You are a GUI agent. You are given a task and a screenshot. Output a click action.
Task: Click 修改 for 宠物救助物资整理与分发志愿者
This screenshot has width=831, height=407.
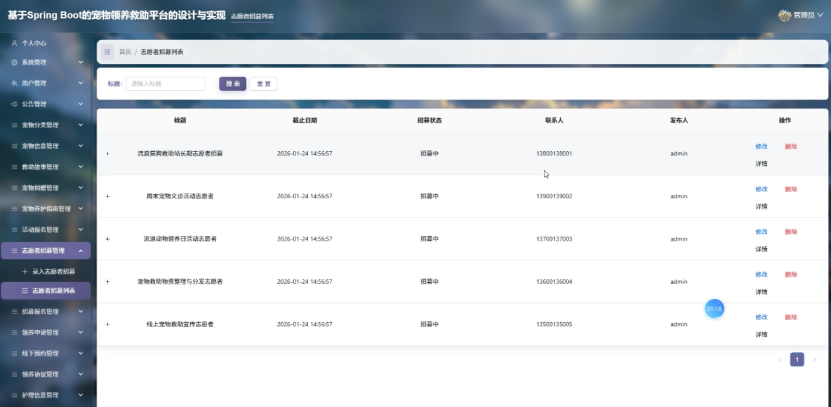(x=761, y=275)
